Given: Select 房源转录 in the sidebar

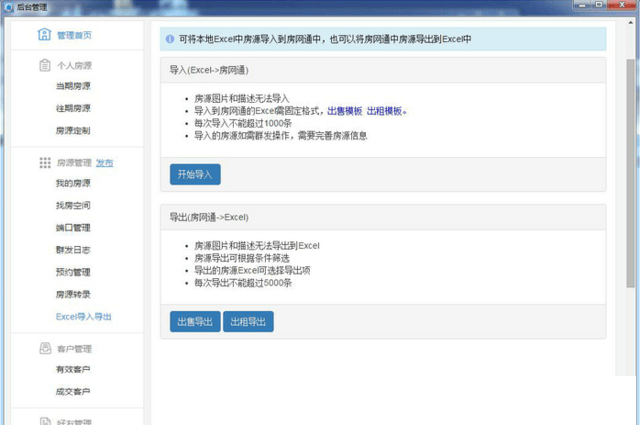Looking at the screenshot, I should [73, 294].
